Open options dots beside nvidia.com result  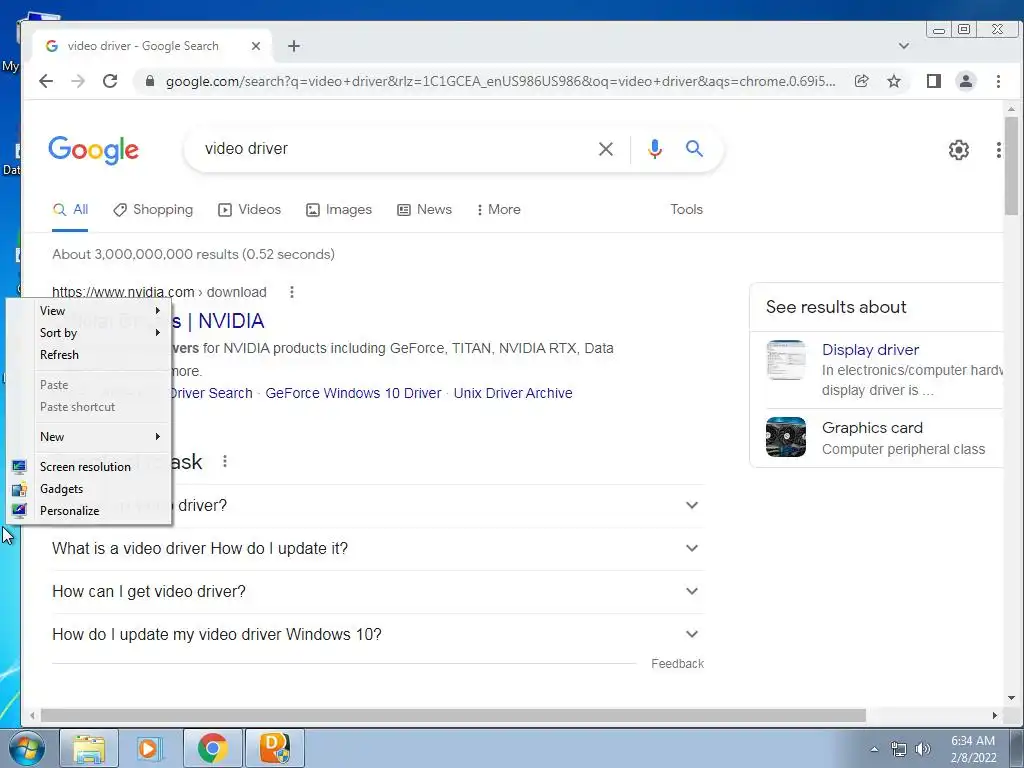(292, 292)
